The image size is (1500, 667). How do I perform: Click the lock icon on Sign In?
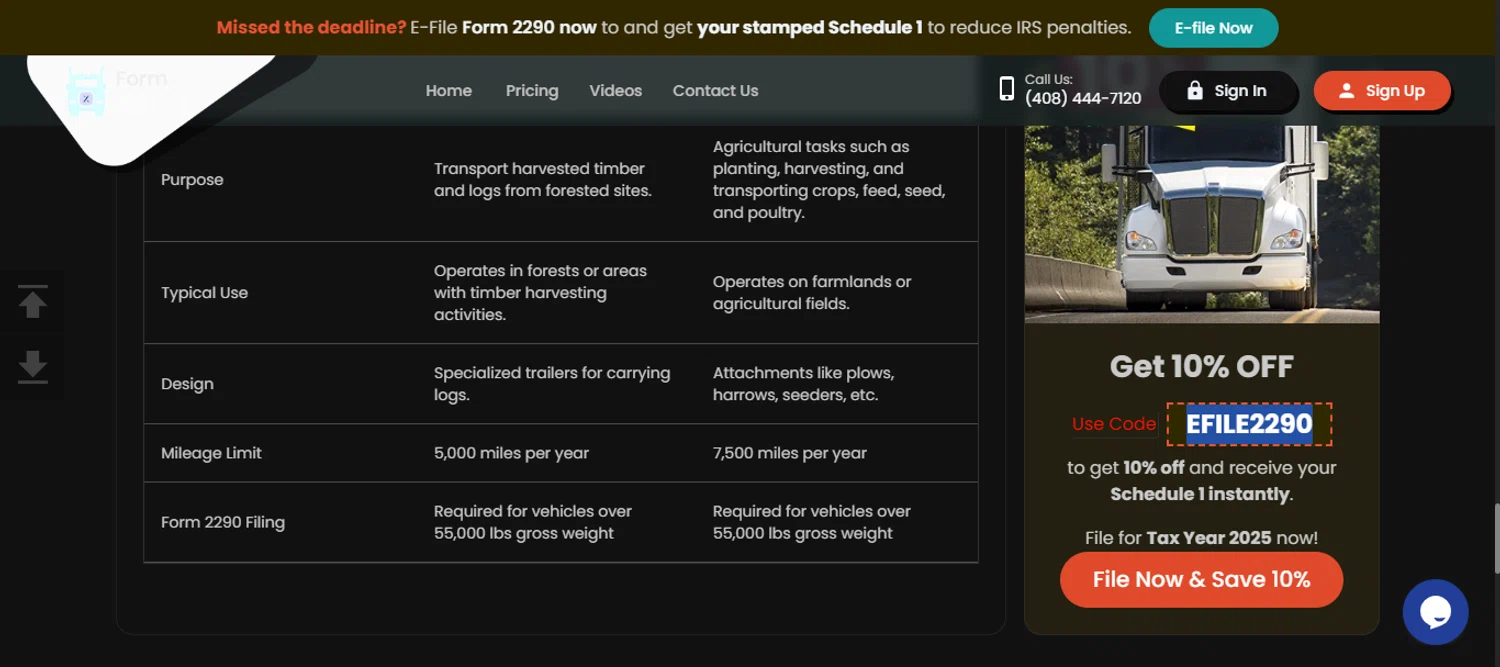[1194, 91]
